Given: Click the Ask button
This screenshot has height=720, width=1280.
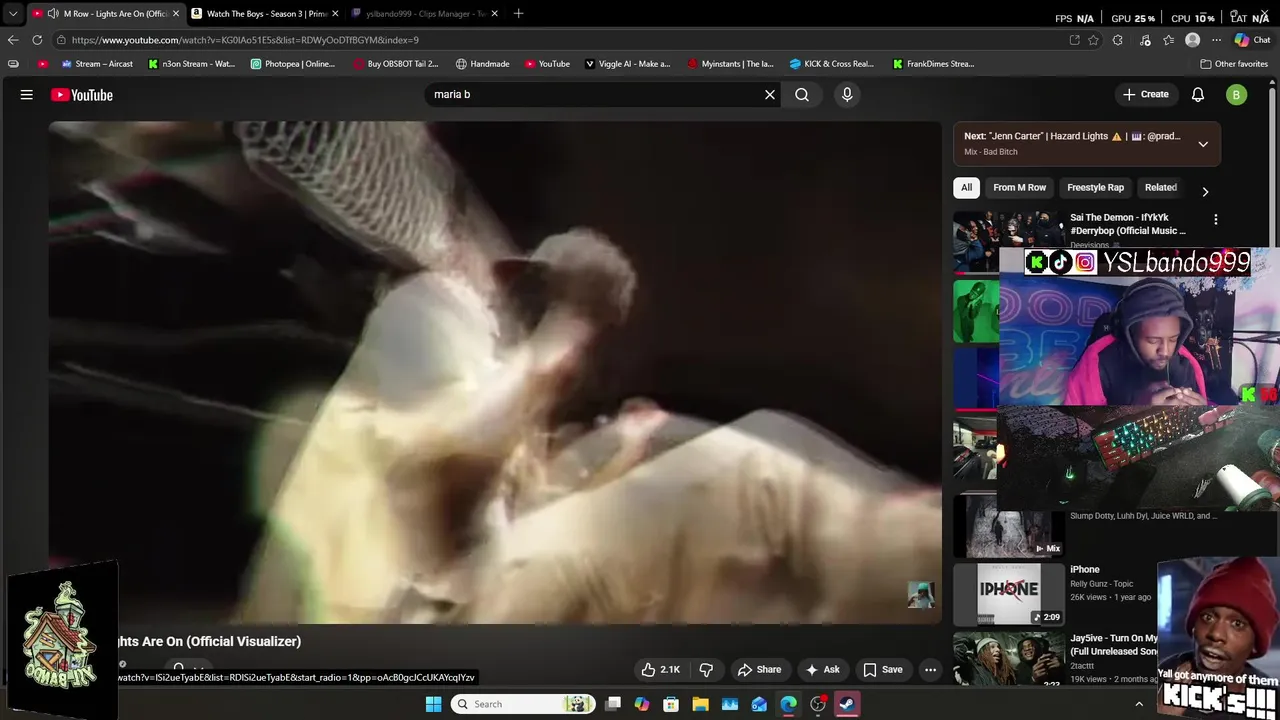Looking at the screenshot, I should pos(822,670).
